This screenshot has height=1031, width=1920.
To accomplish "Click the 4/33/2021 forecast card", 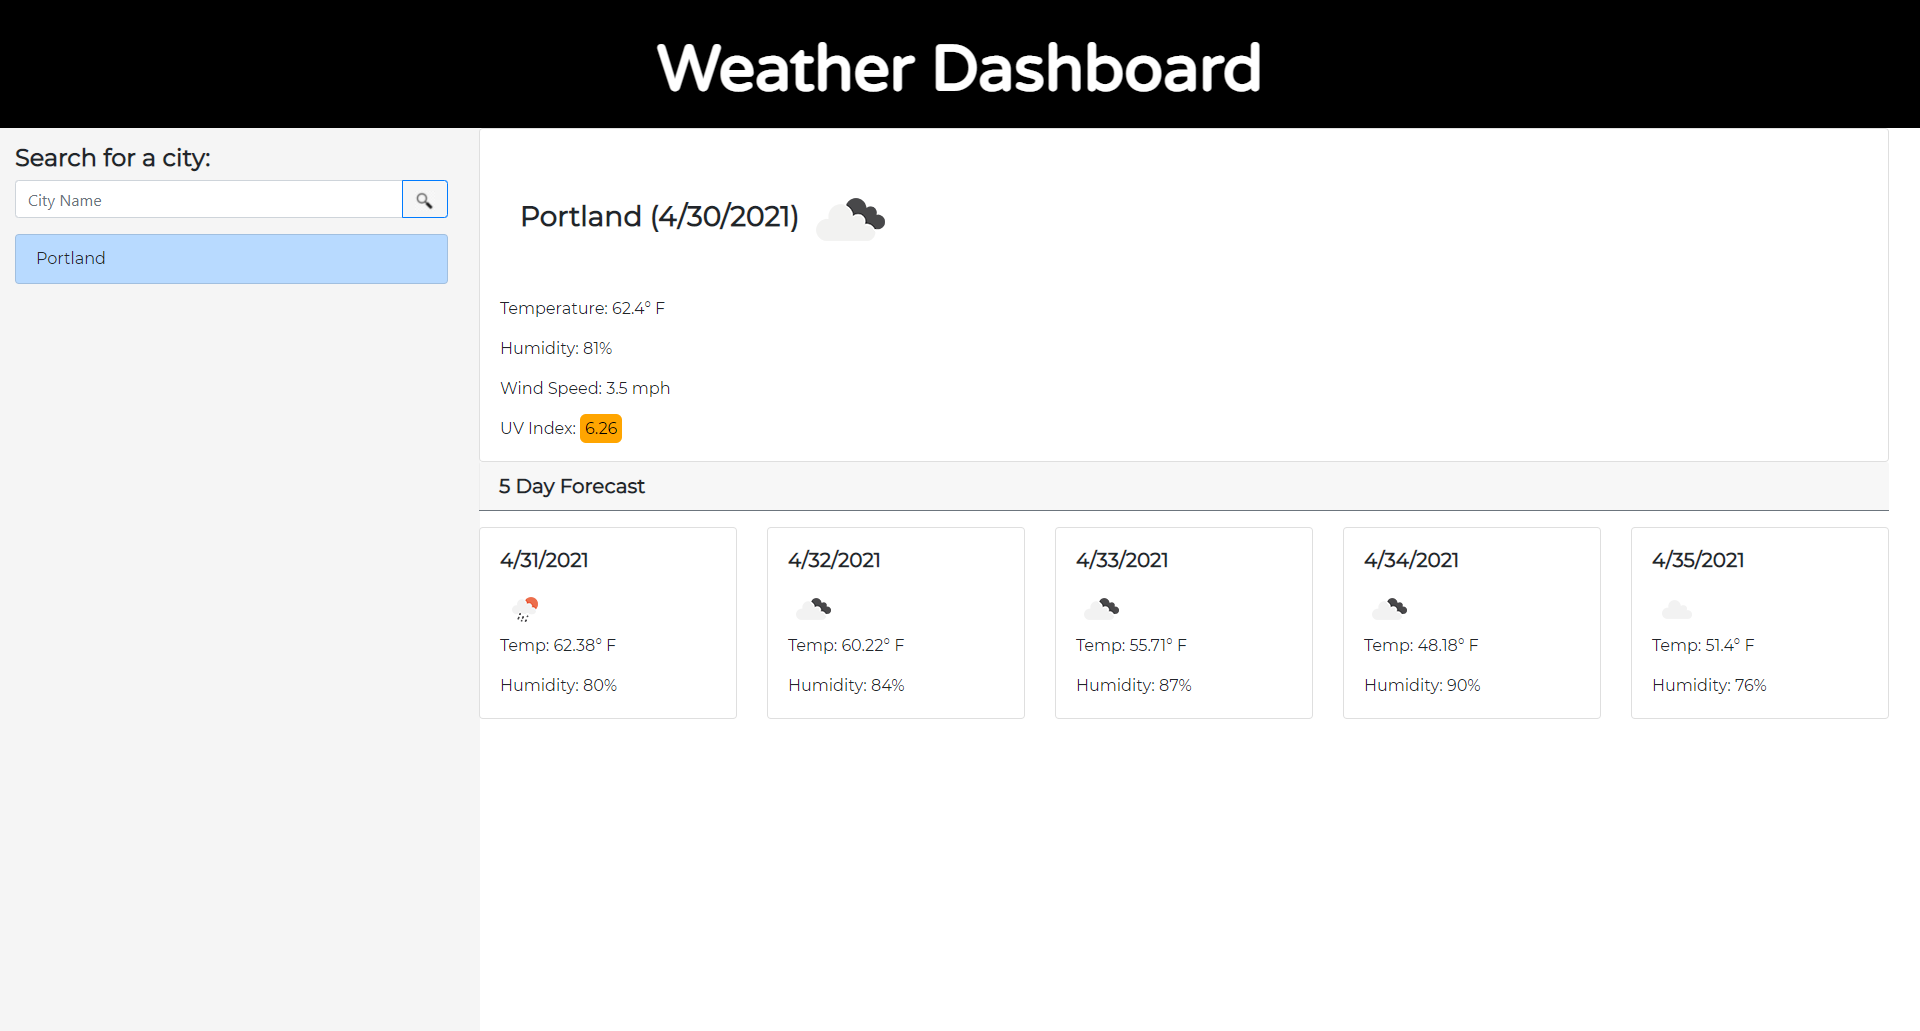I will click(x=1183, y=622).
